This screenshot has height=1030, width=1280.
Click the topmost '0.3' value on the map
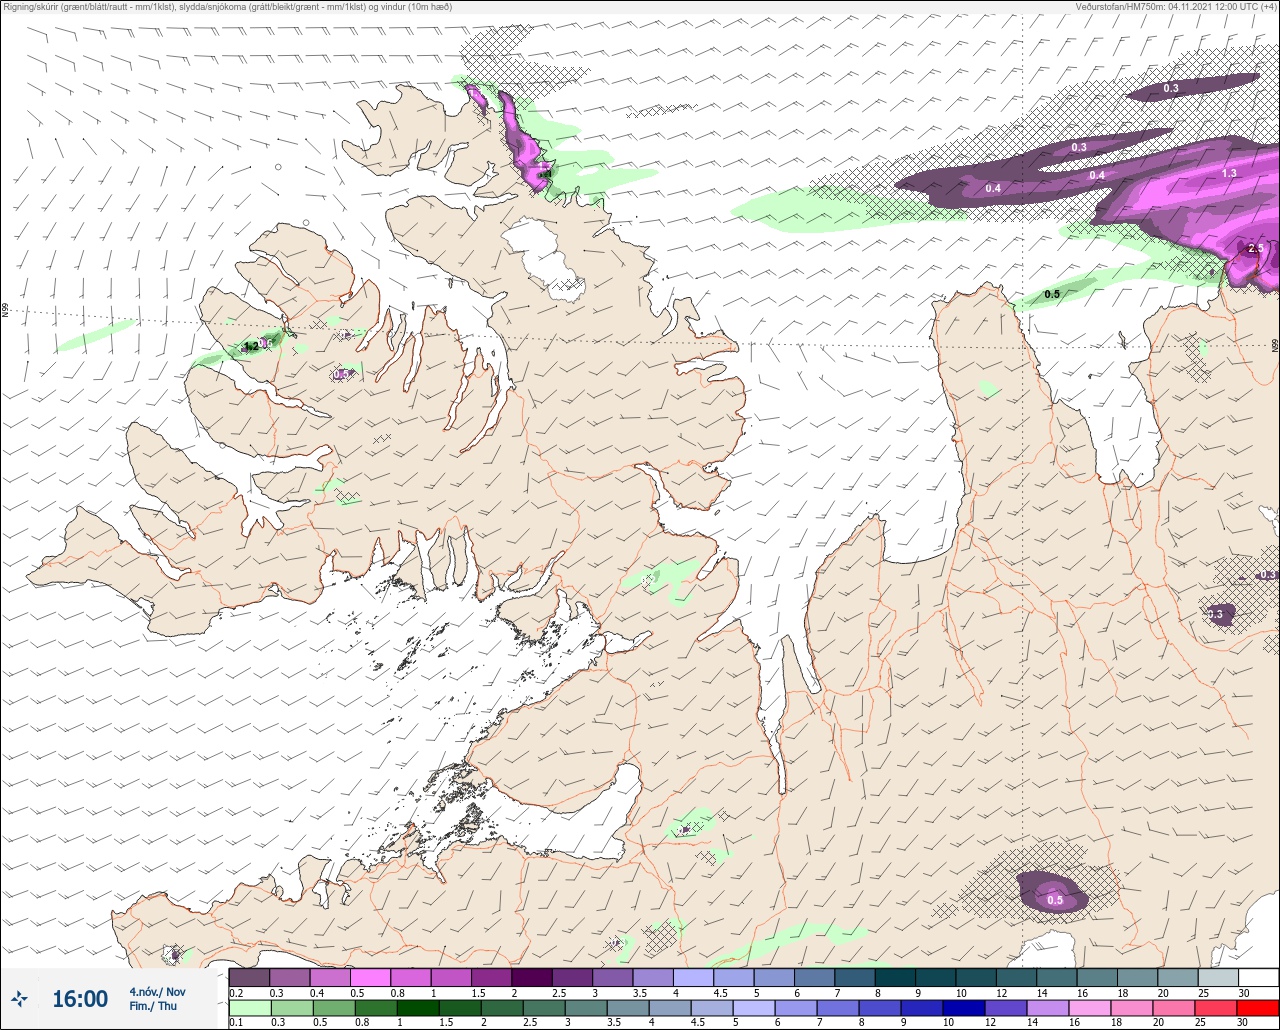click(1171, 89)
